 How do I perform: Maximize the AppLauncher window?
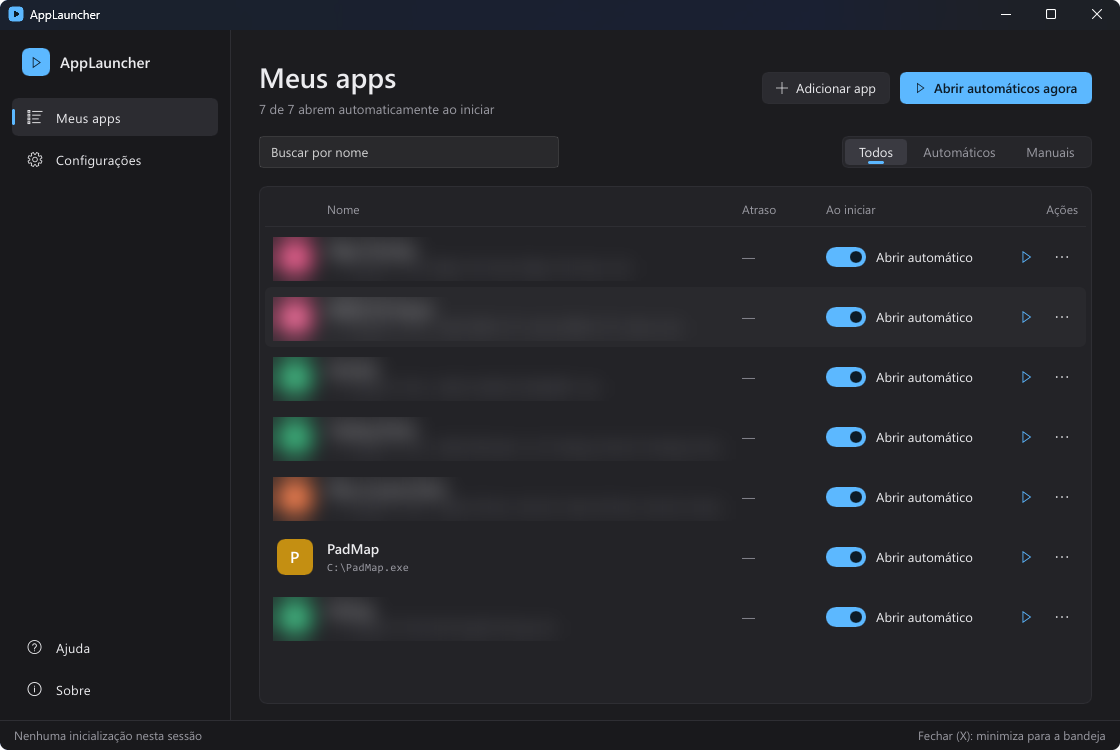[1051, 14]
